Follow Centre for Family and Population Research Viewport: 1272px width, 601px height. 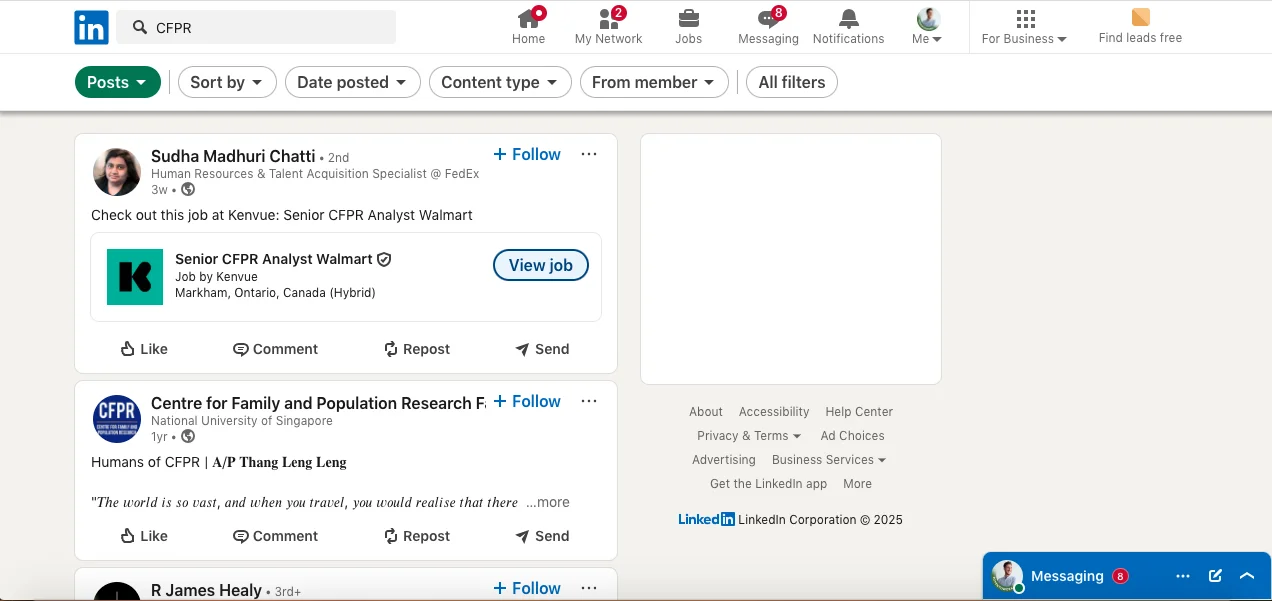527,401
